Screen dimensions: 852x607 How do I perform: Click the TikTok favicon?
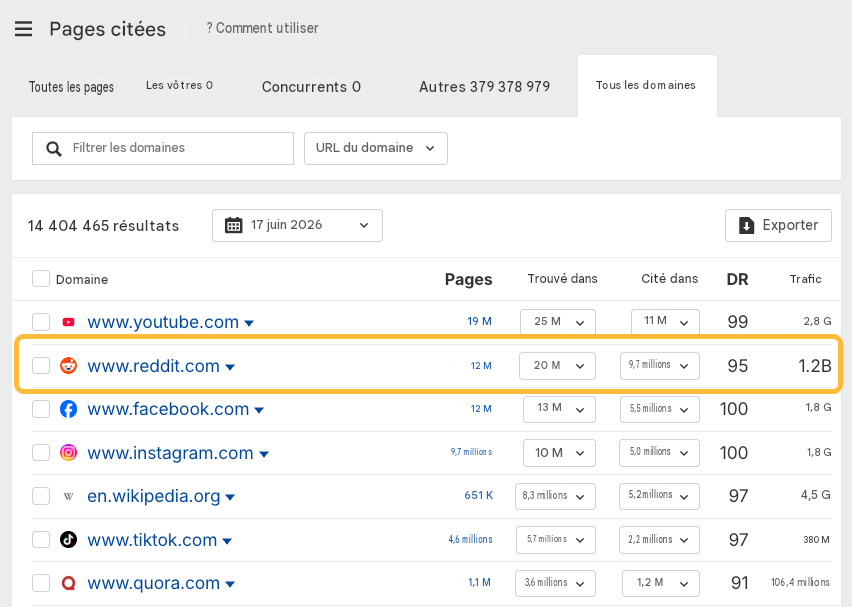(x=68, y=540)
